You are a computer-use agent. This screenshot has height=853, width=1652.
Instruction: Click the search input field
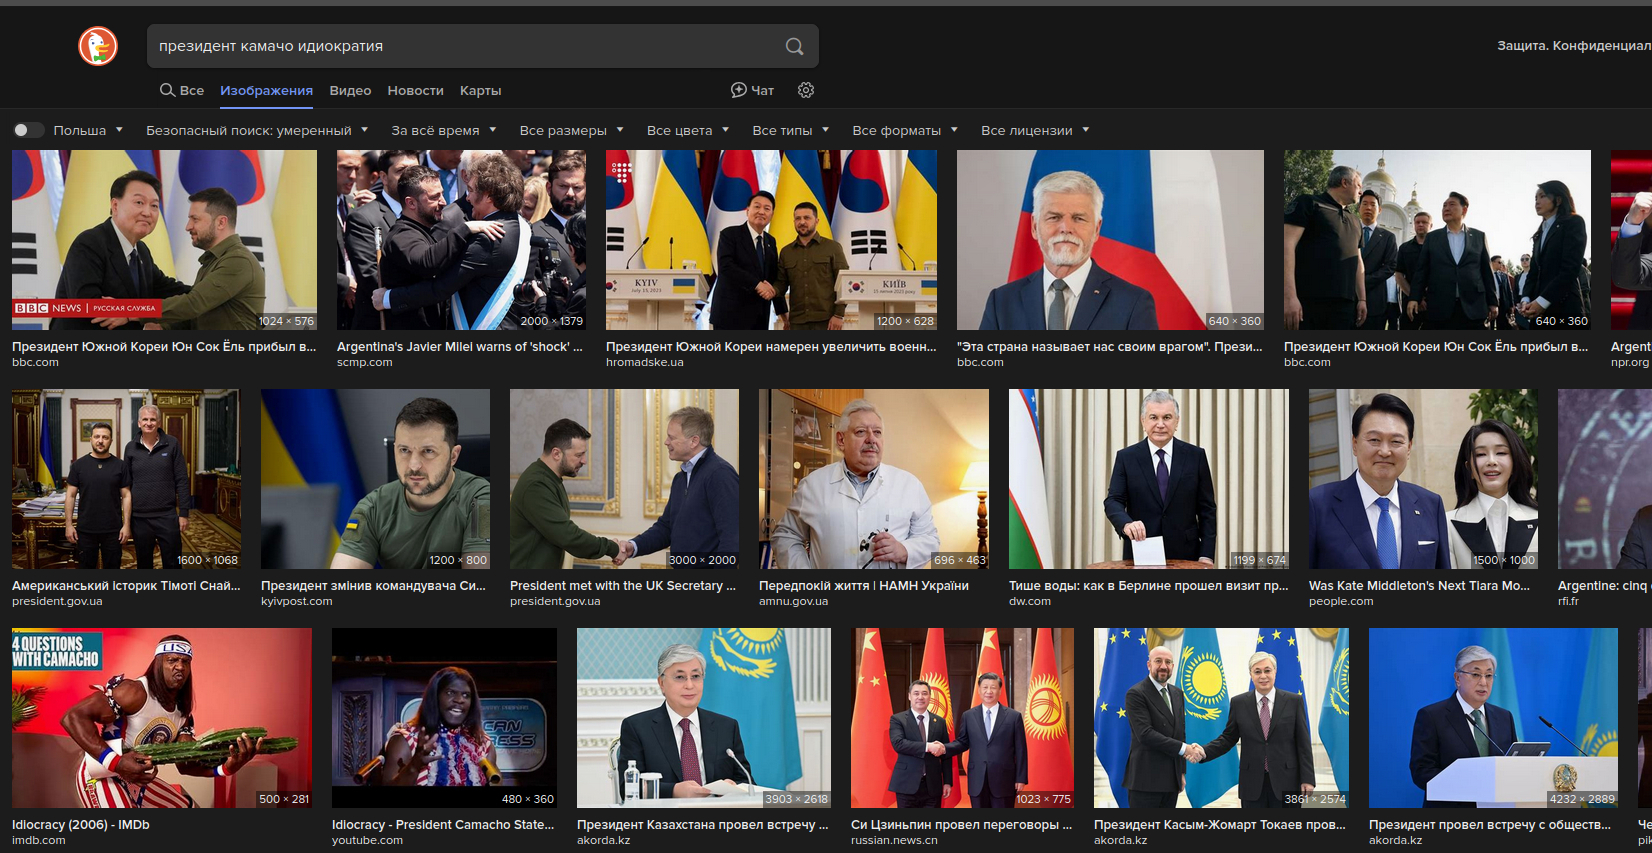460,46
